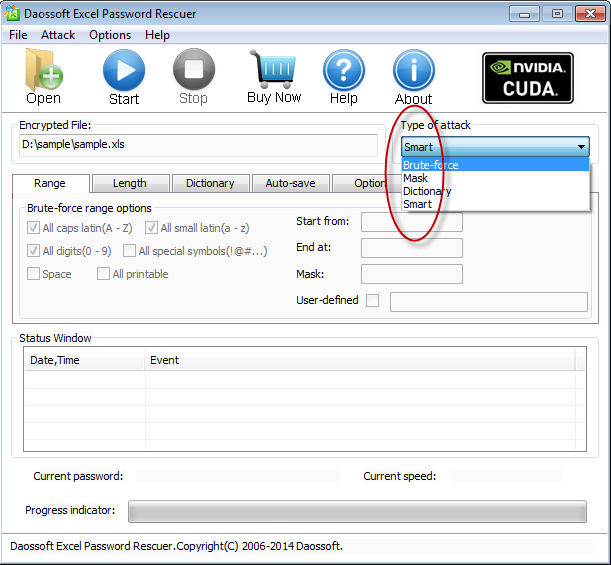
Task: Click the Stop toolbar icon
Action: (194, 69)
